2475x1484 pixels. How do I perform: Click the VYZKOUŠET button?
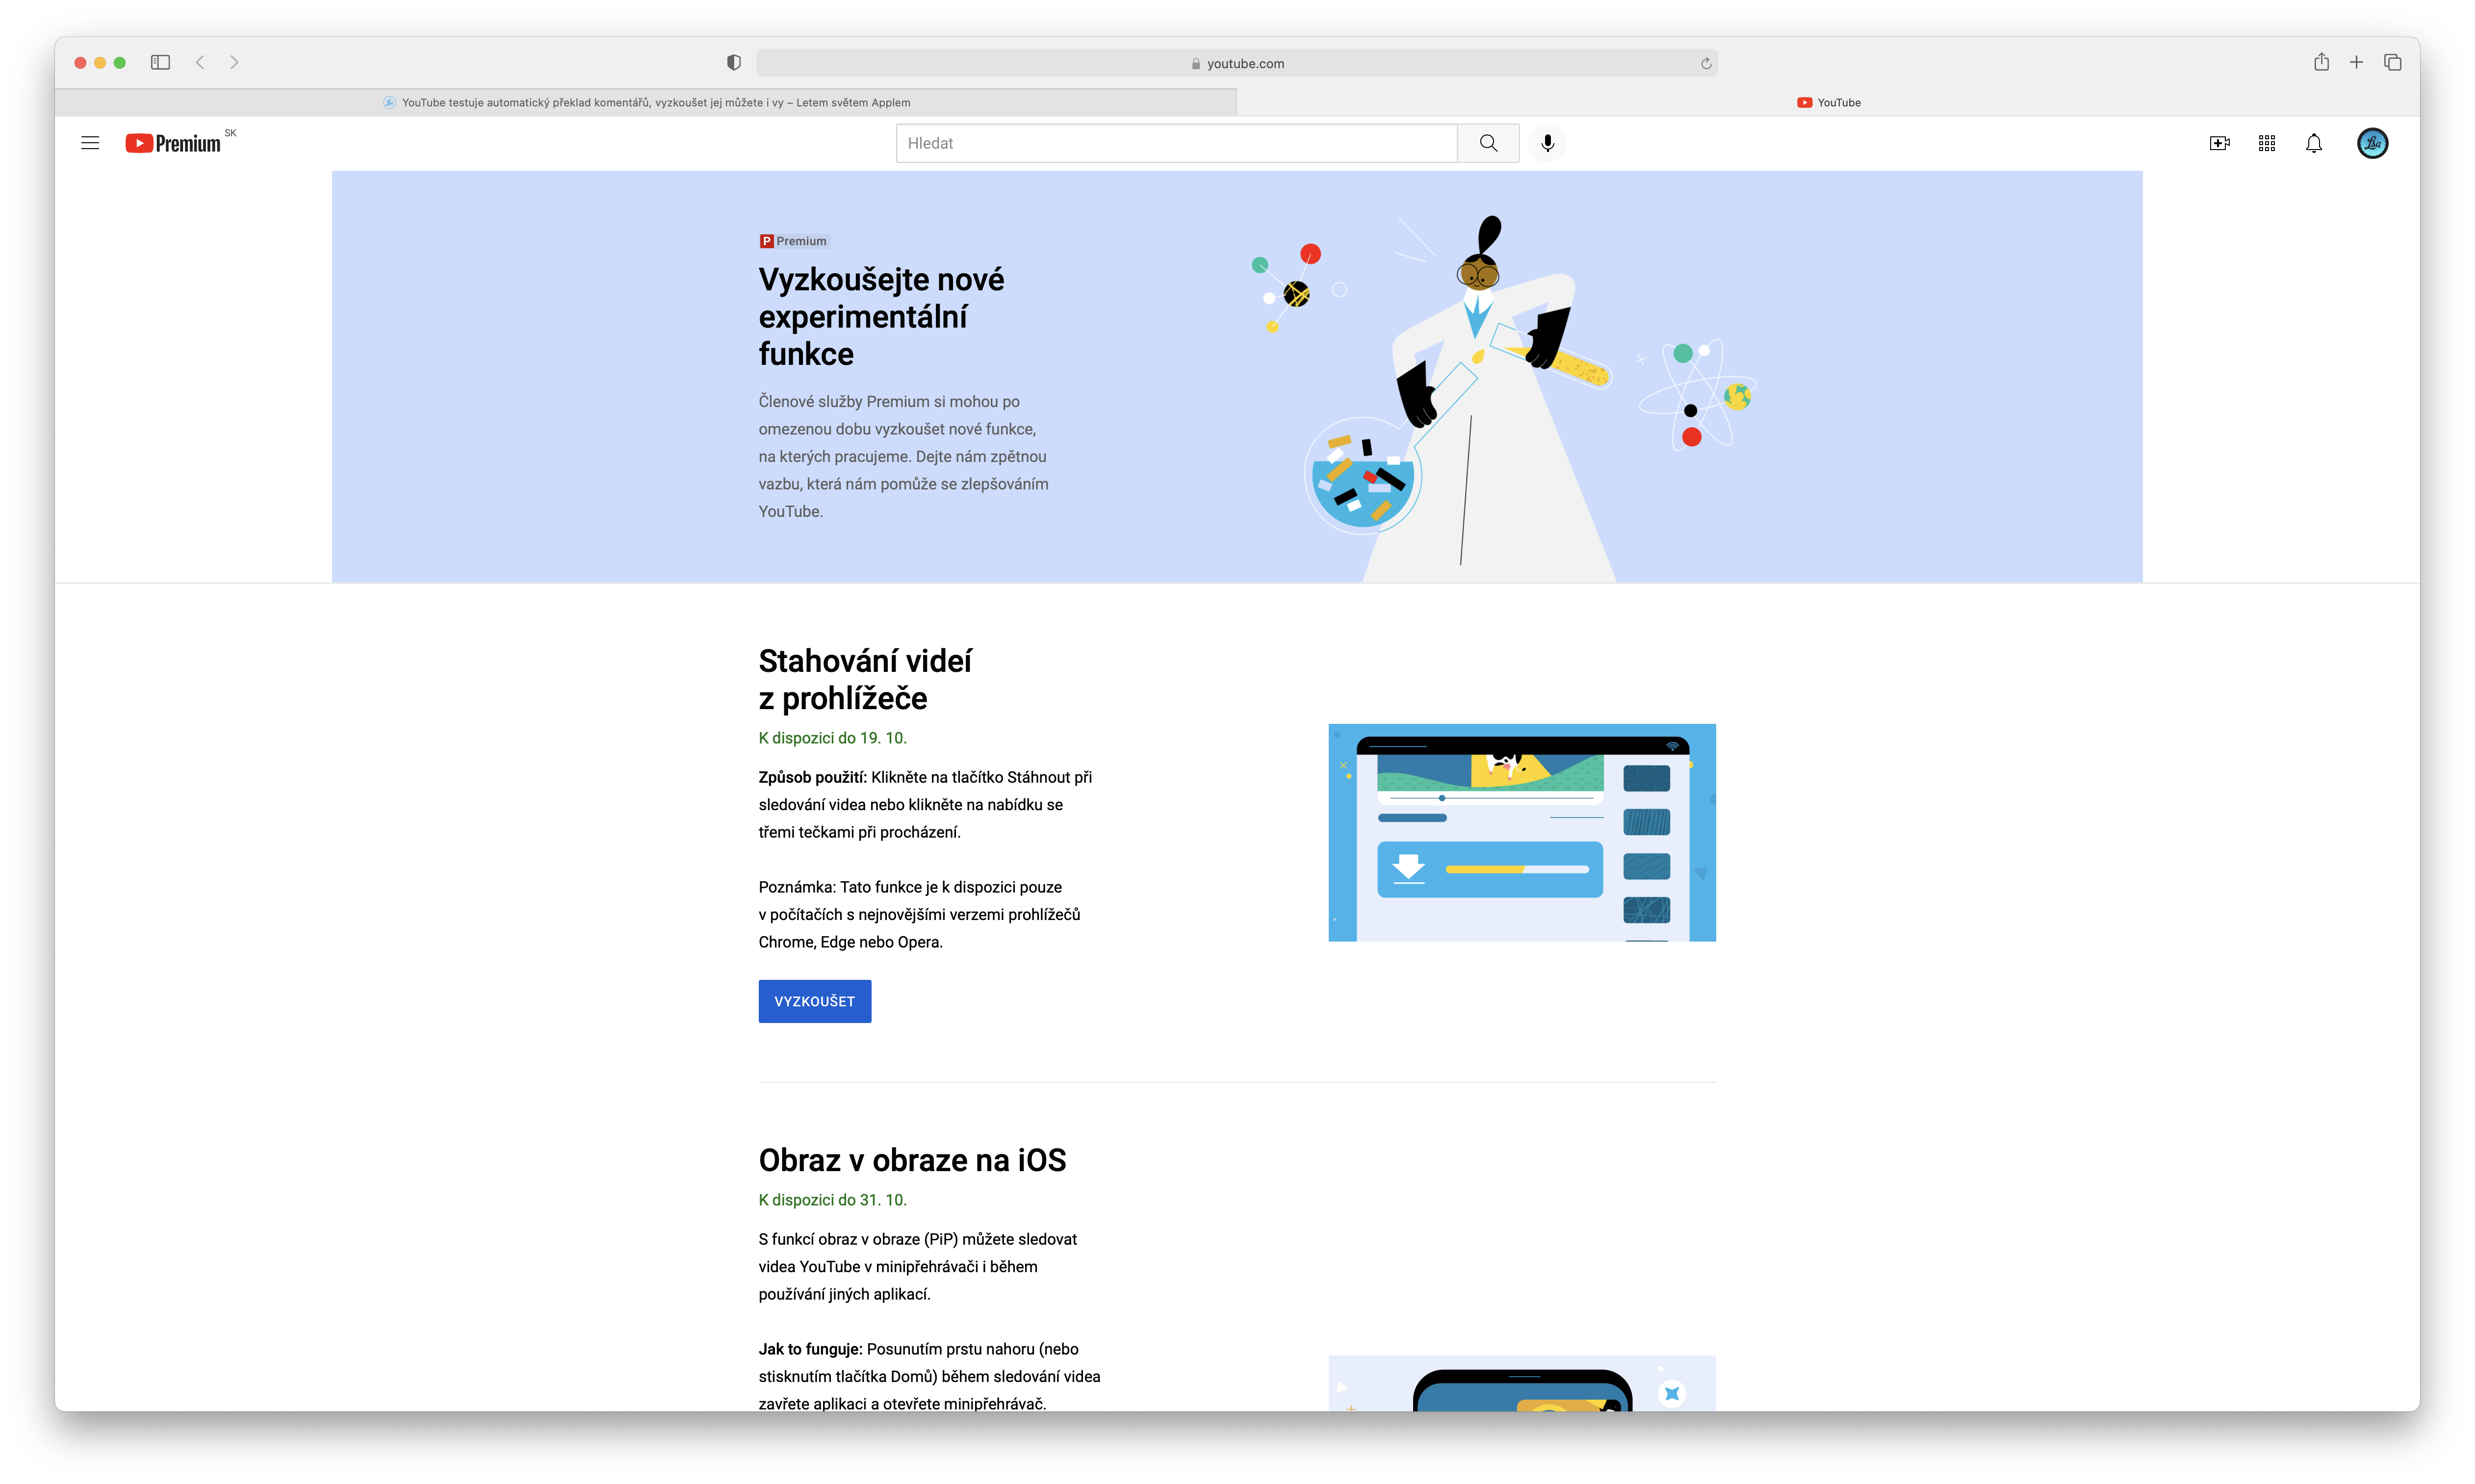point(814,1001)
